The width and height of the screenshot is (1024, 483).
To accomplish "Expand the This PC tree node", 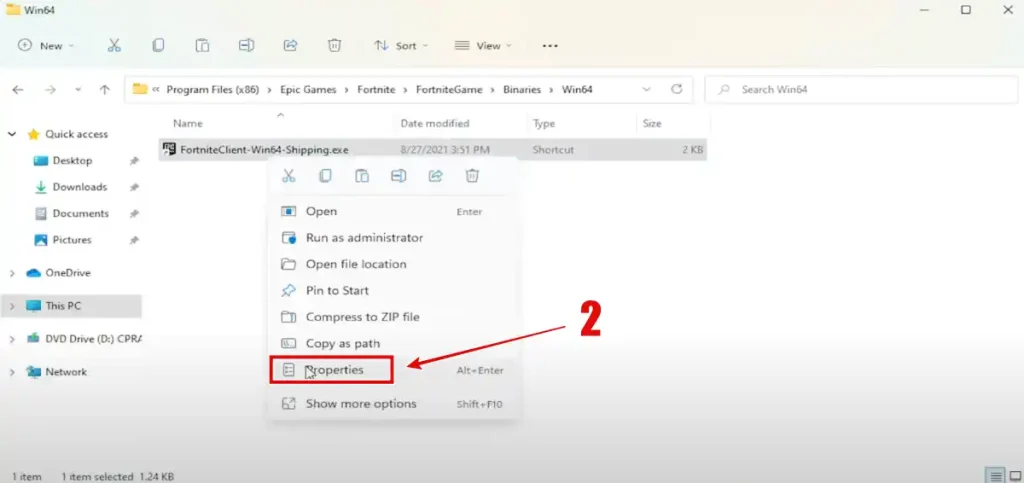I will pyautogui.click(x=12, y=305).
